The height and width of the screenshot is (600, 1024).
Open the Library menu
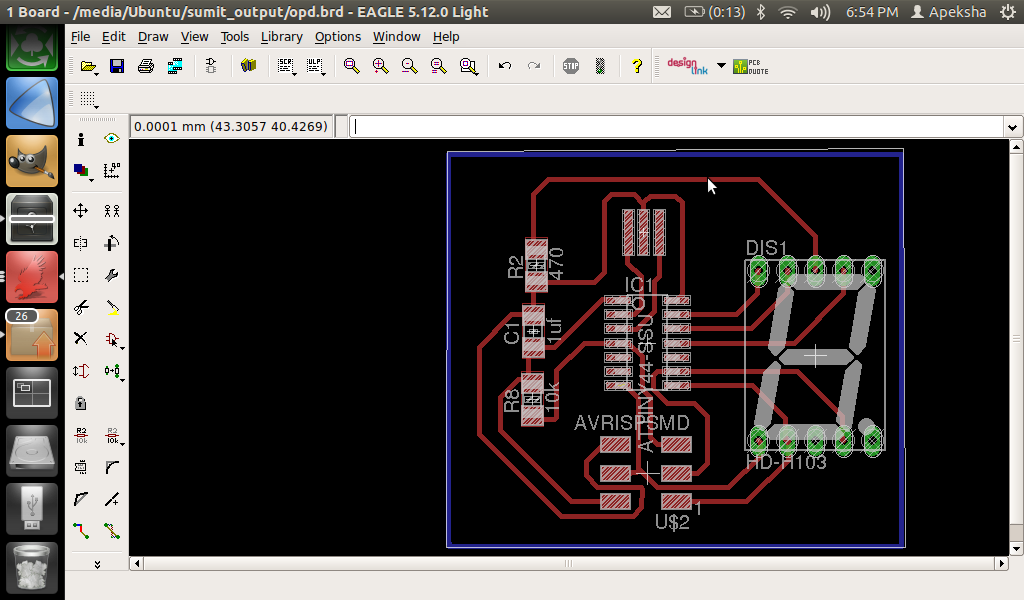(x=281, y=37)
